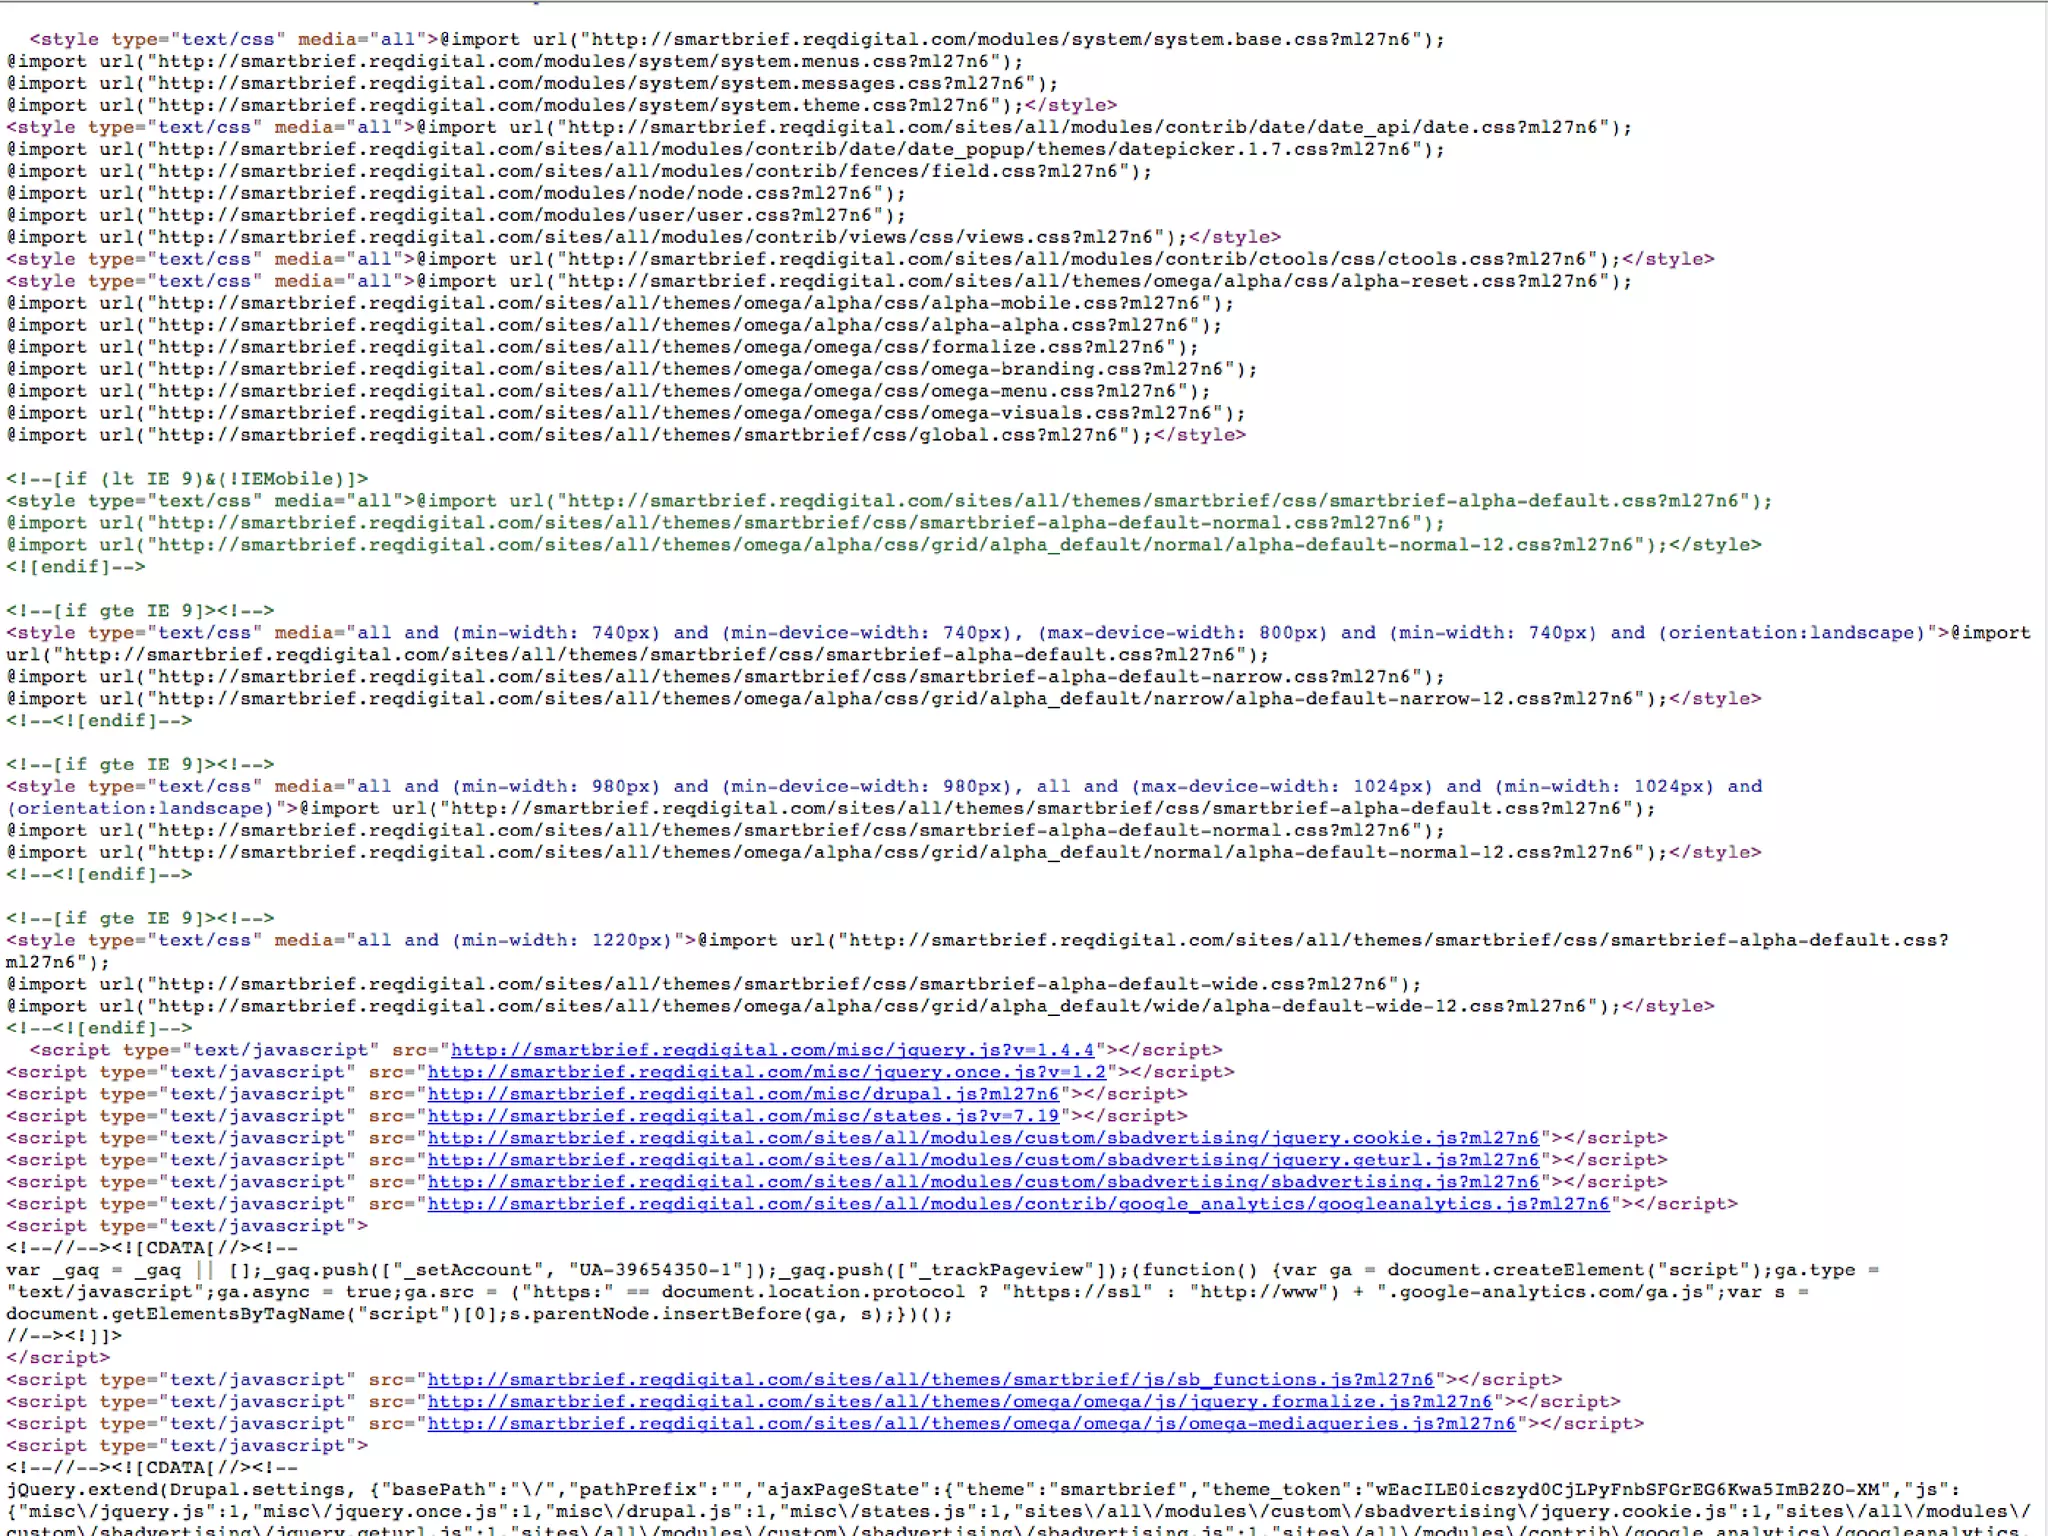Open the sb_functions.js script link
The image size is (2048, 1536).
click(x=931, y=1380)
